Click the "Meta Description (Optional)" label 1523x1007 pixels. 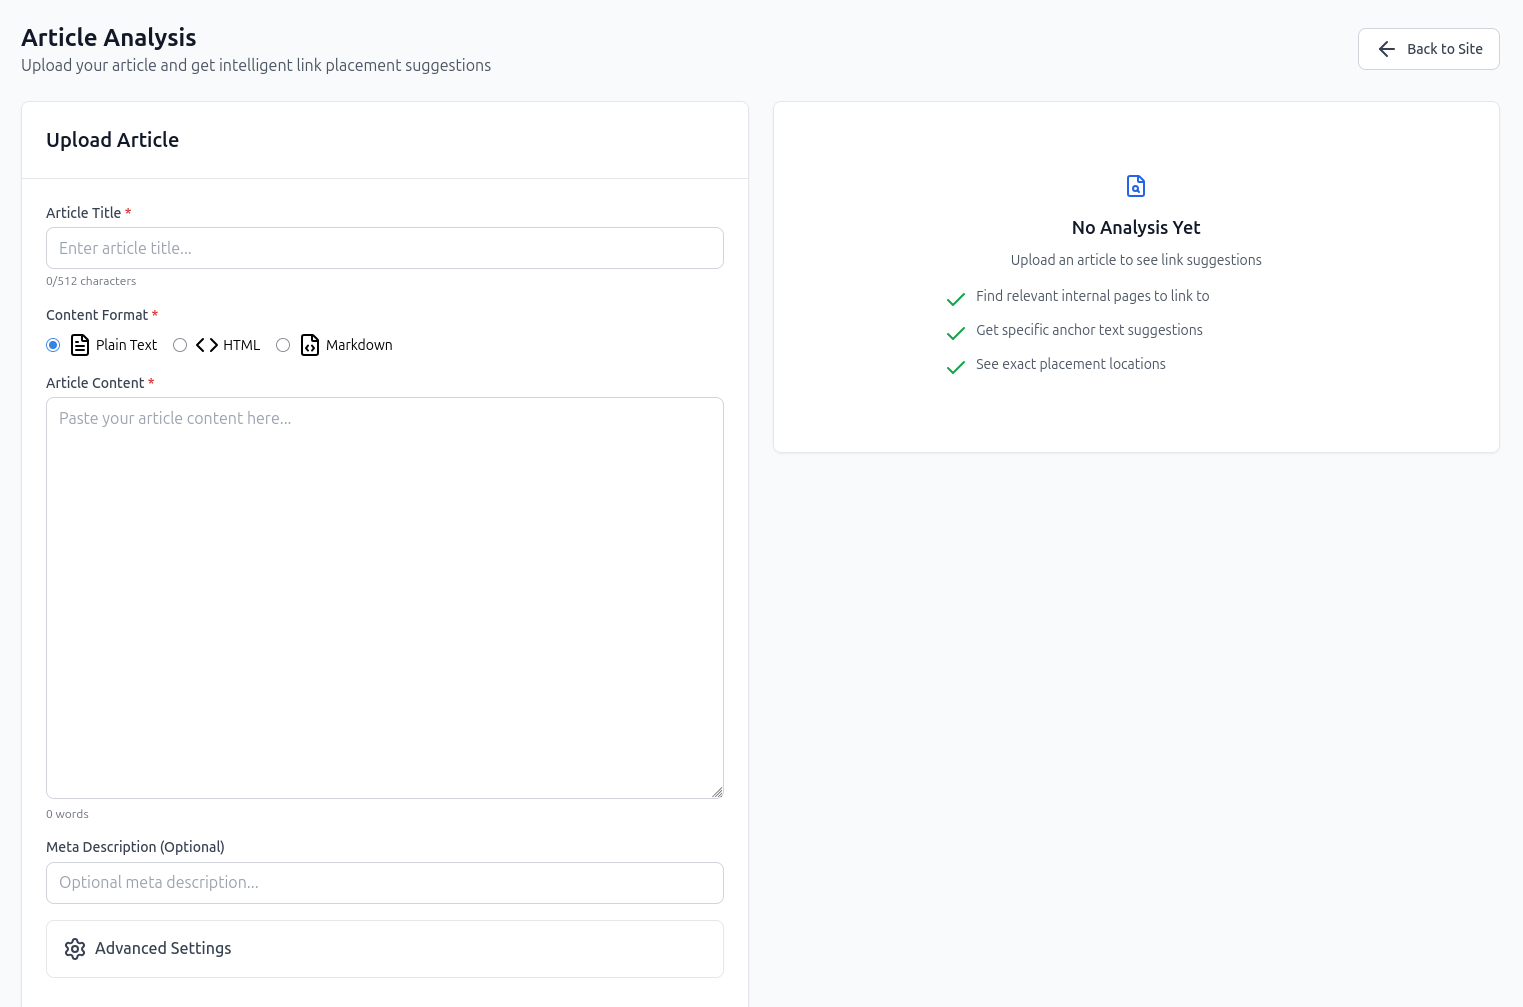[135, 847]
